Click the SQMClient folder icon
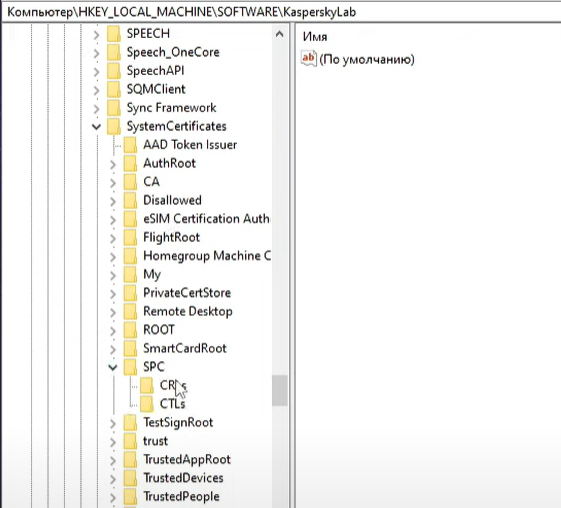Viewport: 561px width, 508px height. (x=114, y=89)
